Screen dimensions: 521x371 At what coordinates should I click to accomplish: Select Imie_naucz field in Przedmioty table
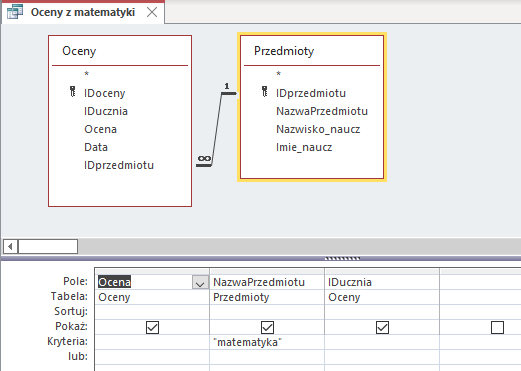tap(304, 147)
